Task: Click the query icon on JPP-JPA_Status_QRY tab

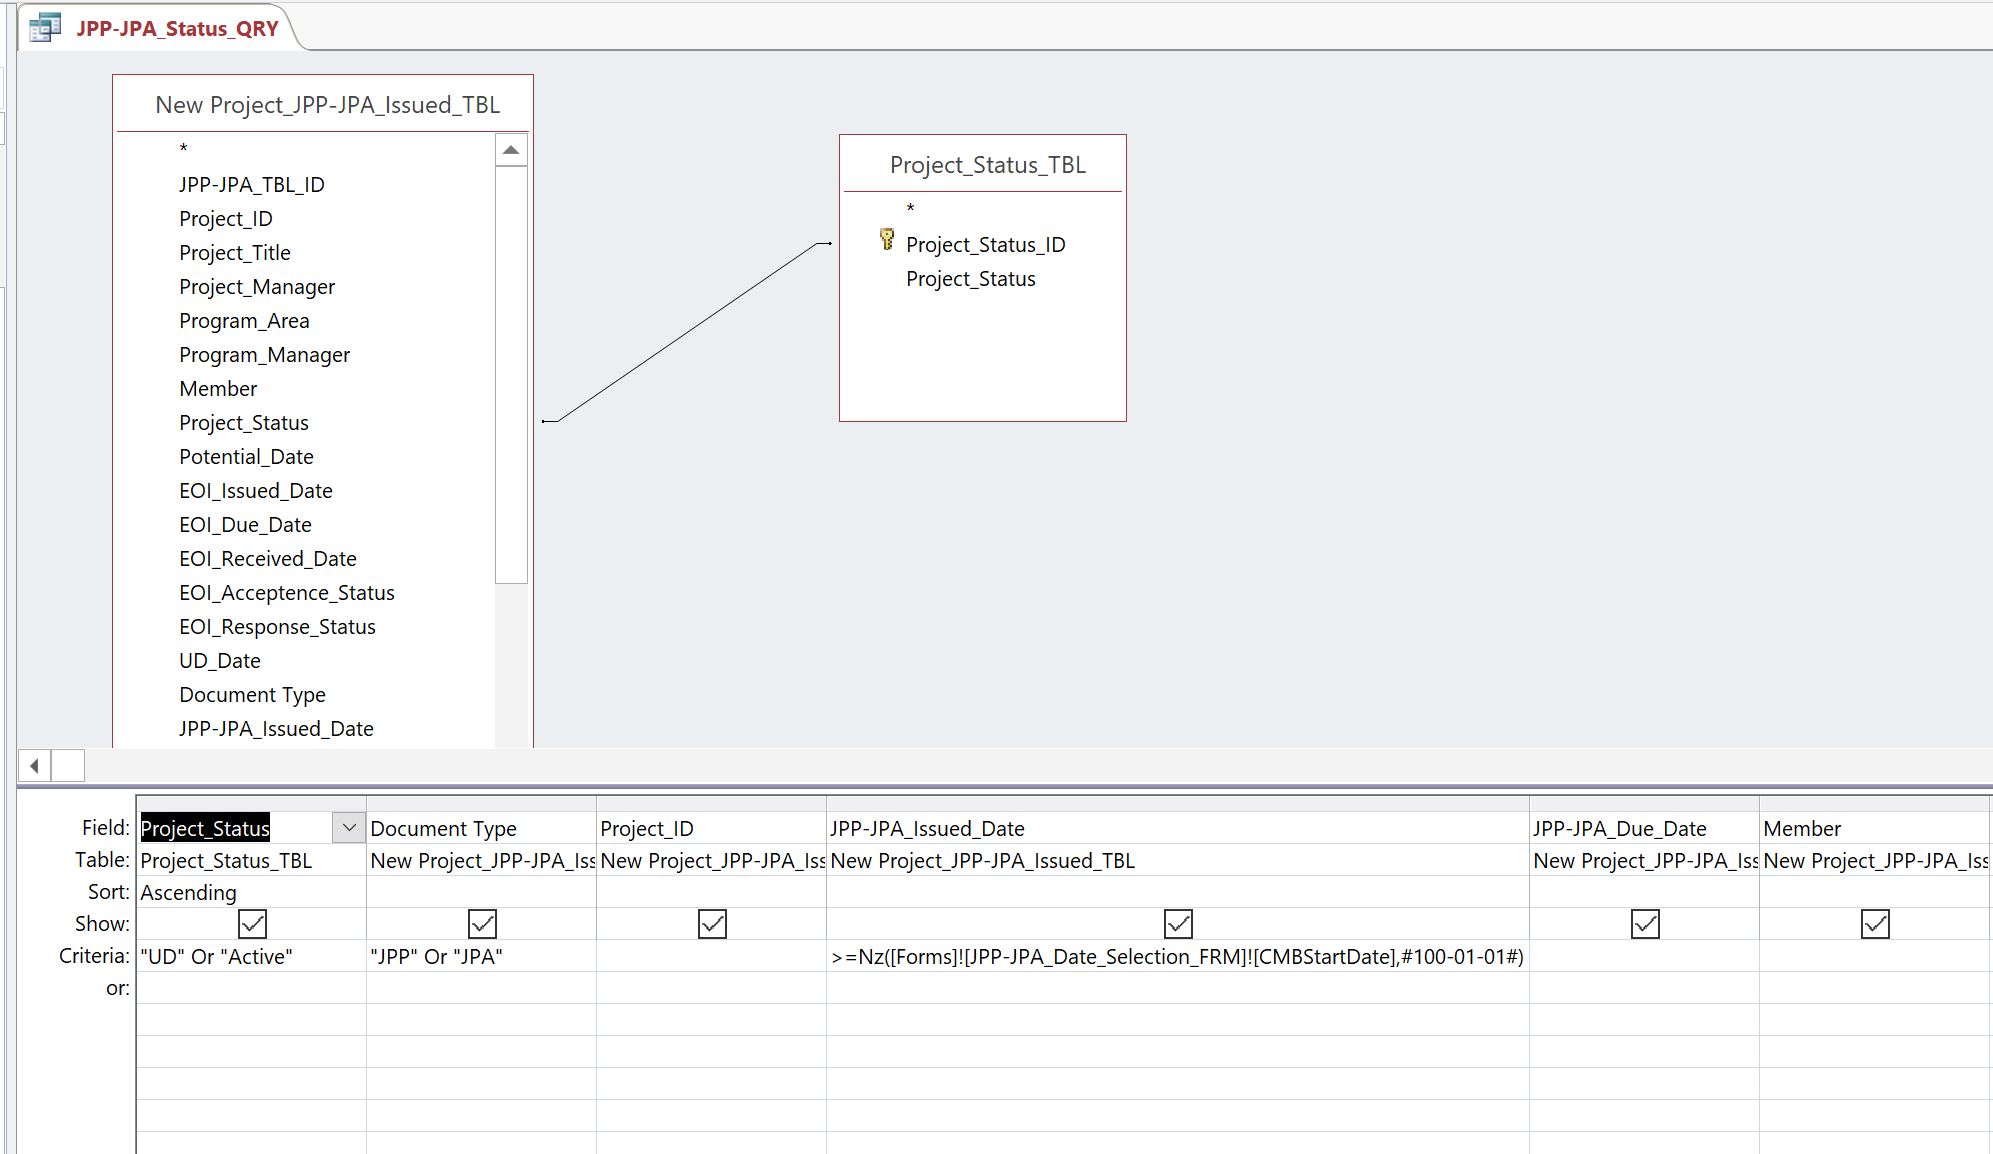Action: click(45, 28)
